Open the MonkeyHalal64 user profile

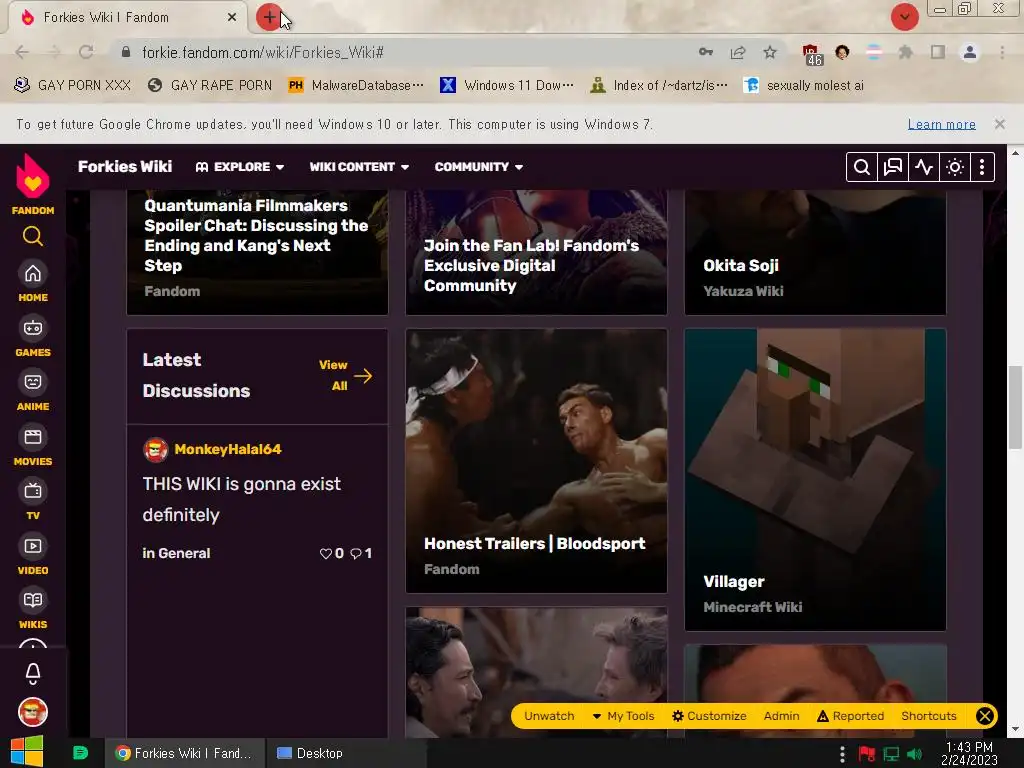tap(227, 449)
